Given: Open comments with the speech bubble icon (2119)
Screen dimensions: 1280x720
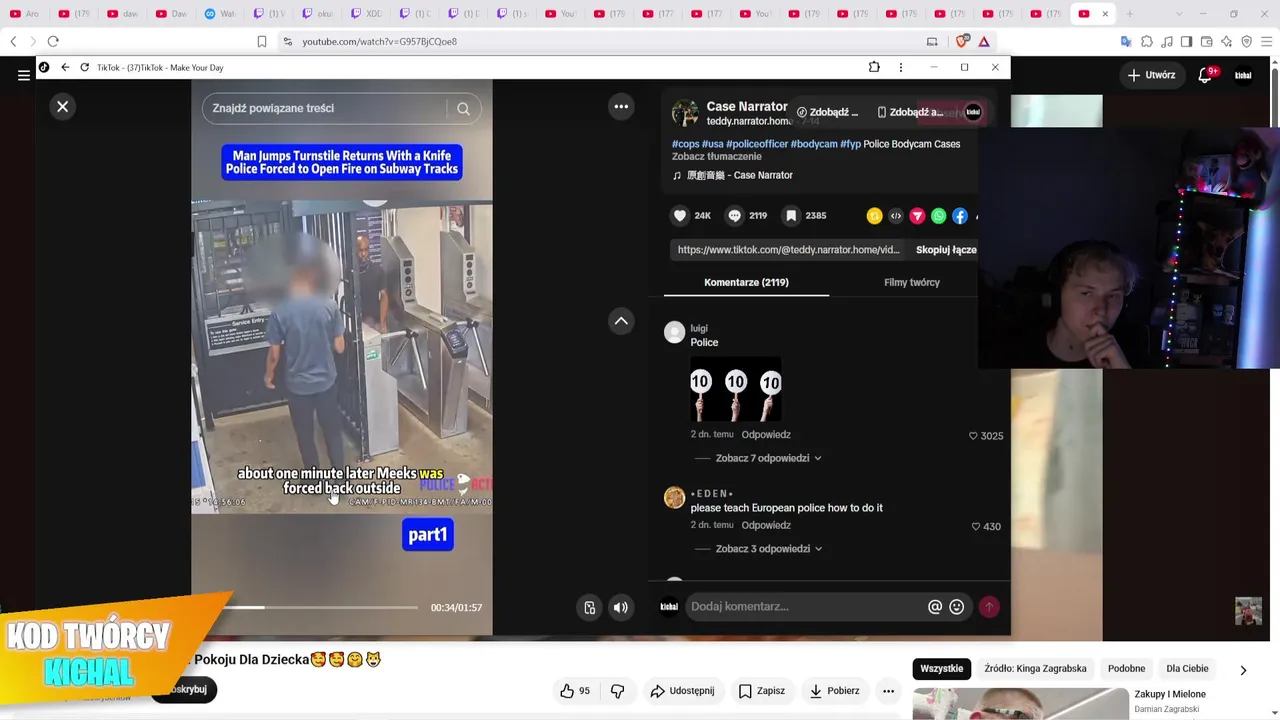Looking at the screenshot, I should pyautogui.click(x=735, y=215).
